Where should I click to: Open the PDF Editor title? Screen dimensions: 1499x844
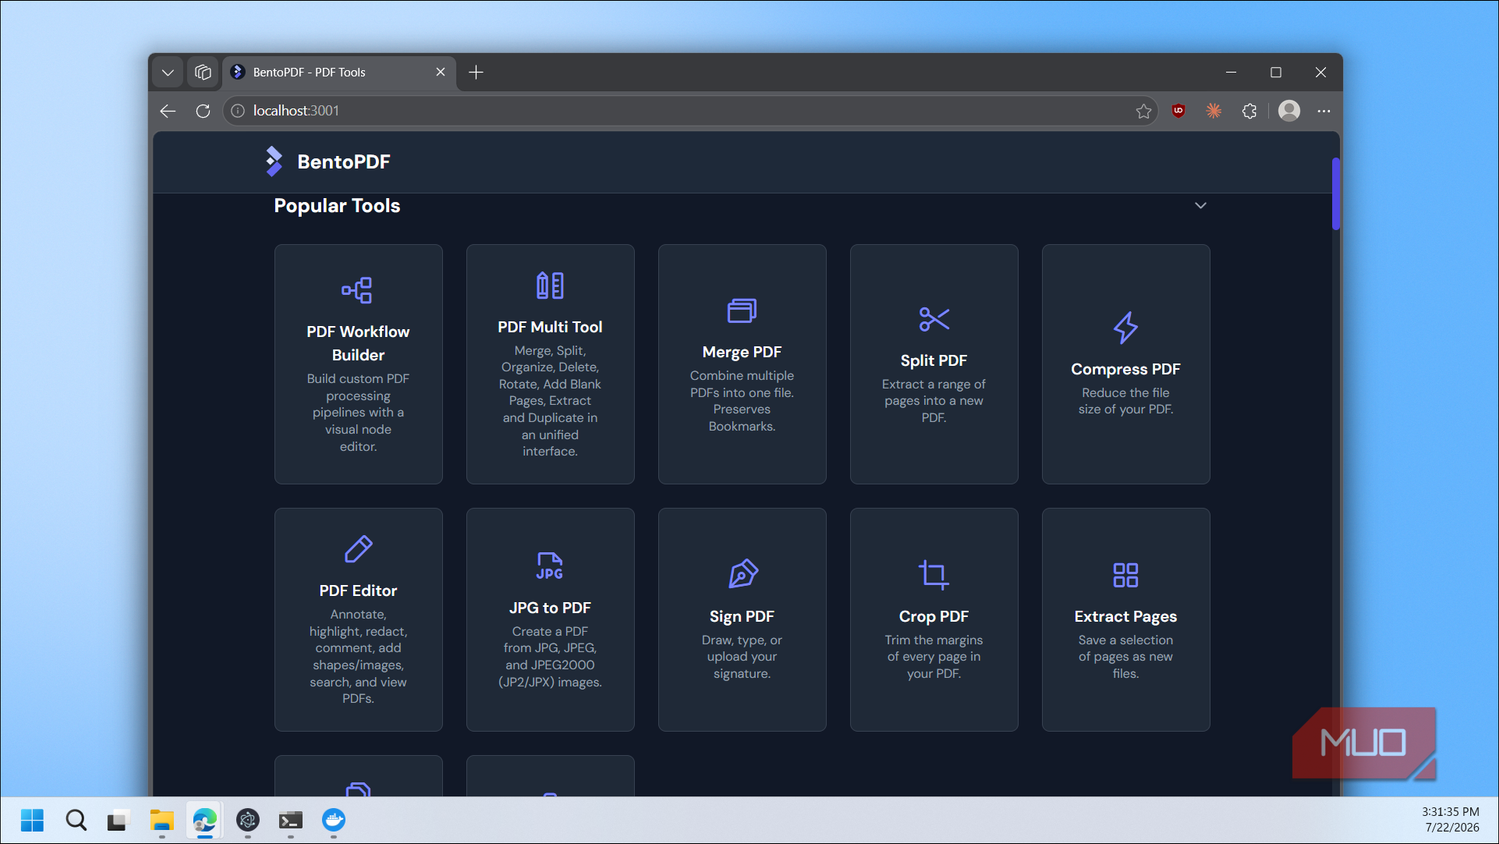[x=358, y=591]
